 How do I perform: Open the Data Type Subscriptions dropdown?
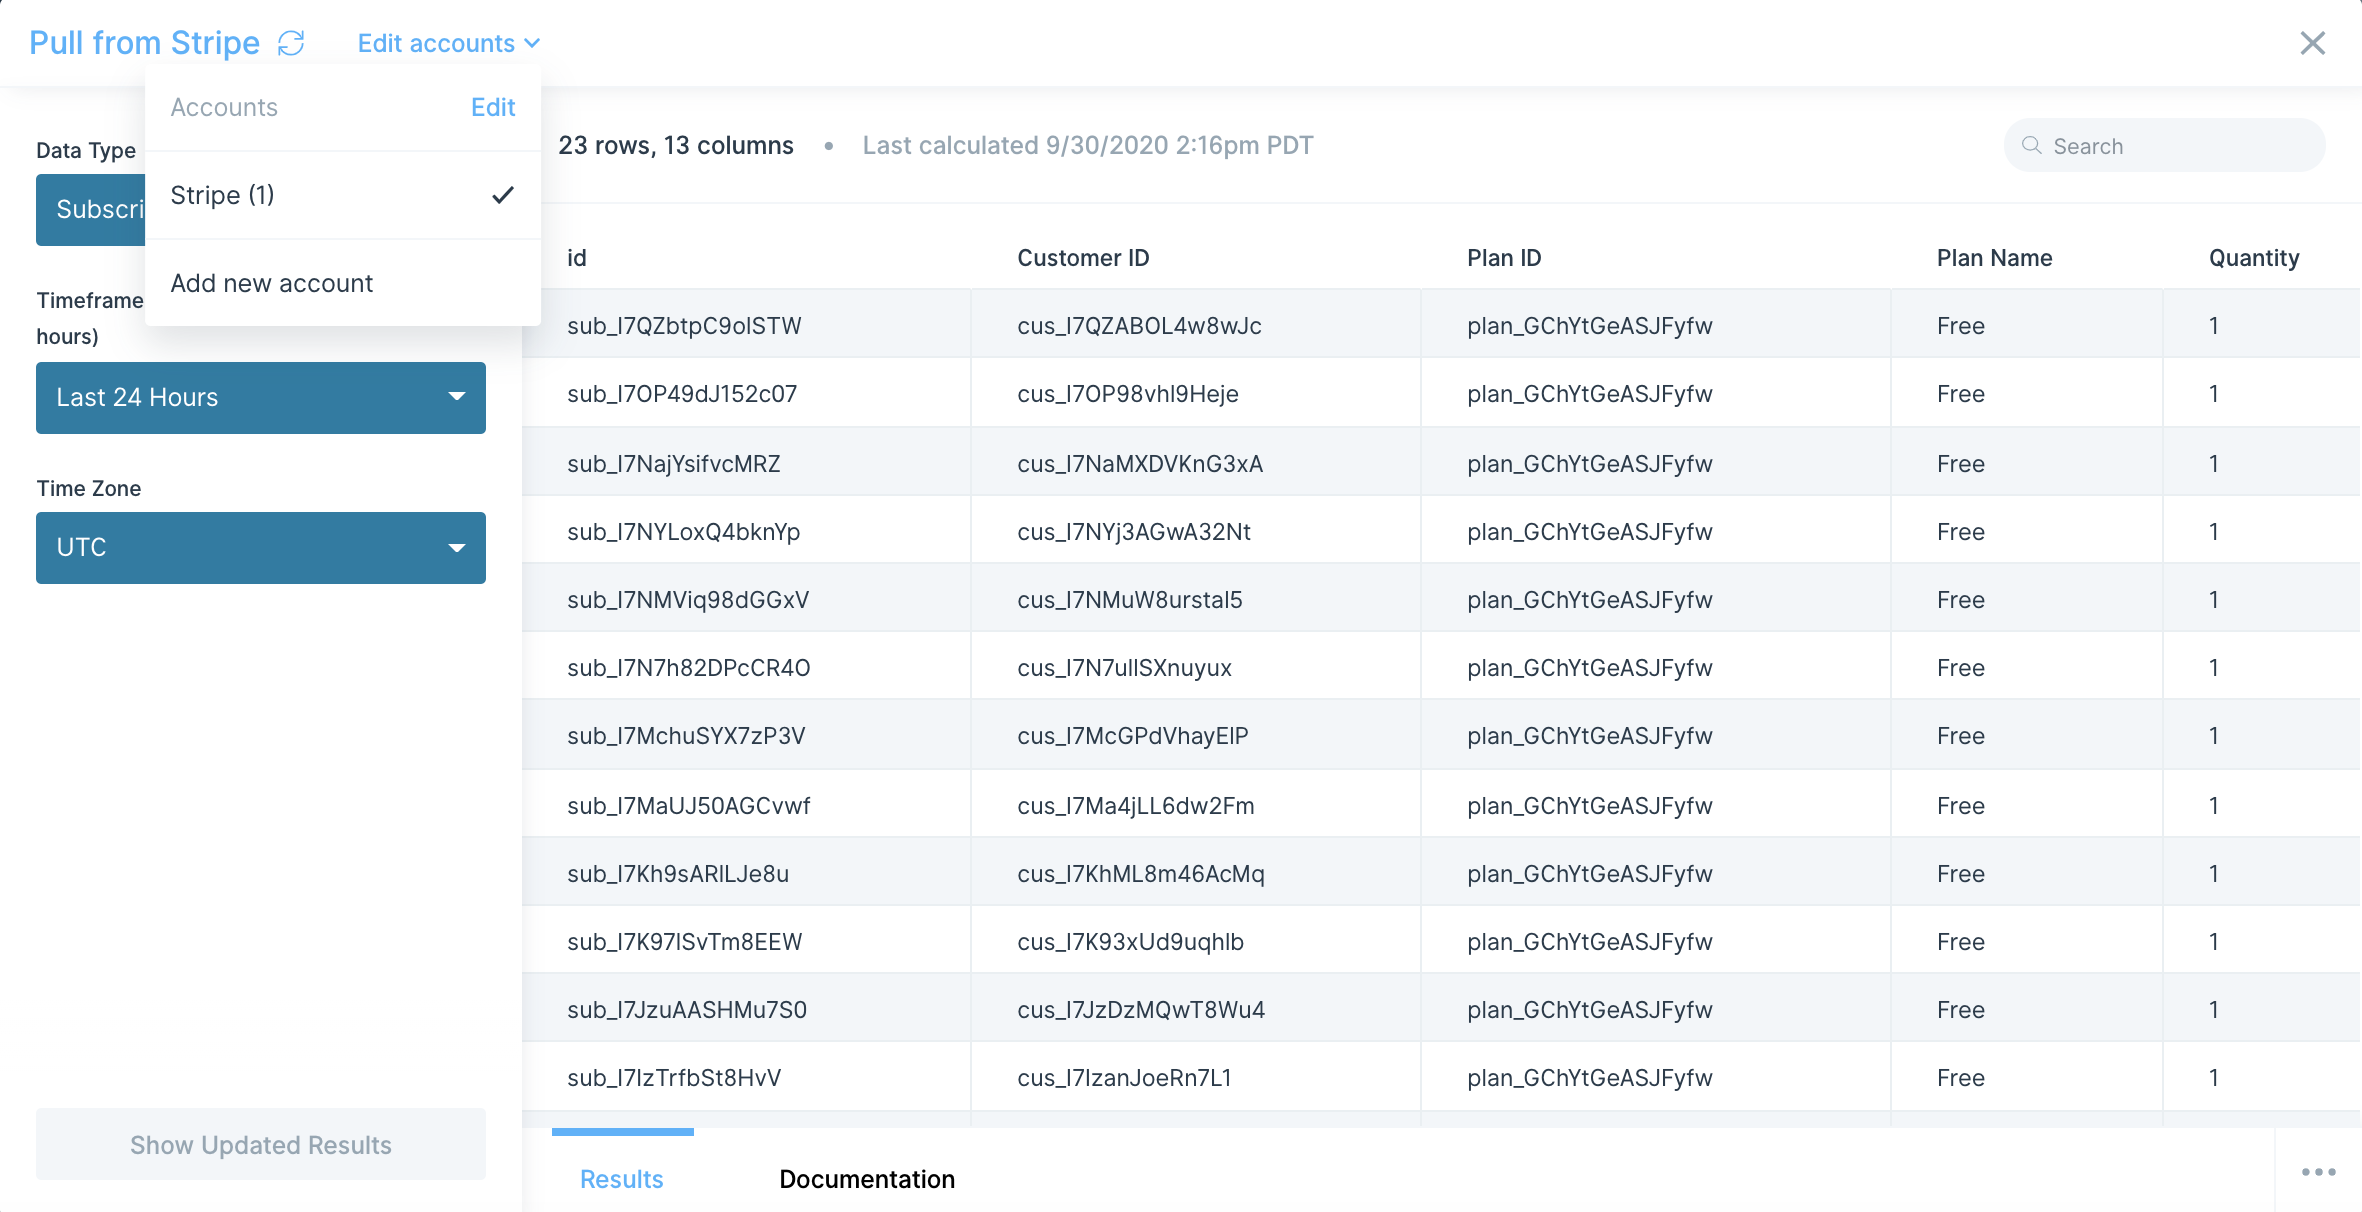coord(92,210)
